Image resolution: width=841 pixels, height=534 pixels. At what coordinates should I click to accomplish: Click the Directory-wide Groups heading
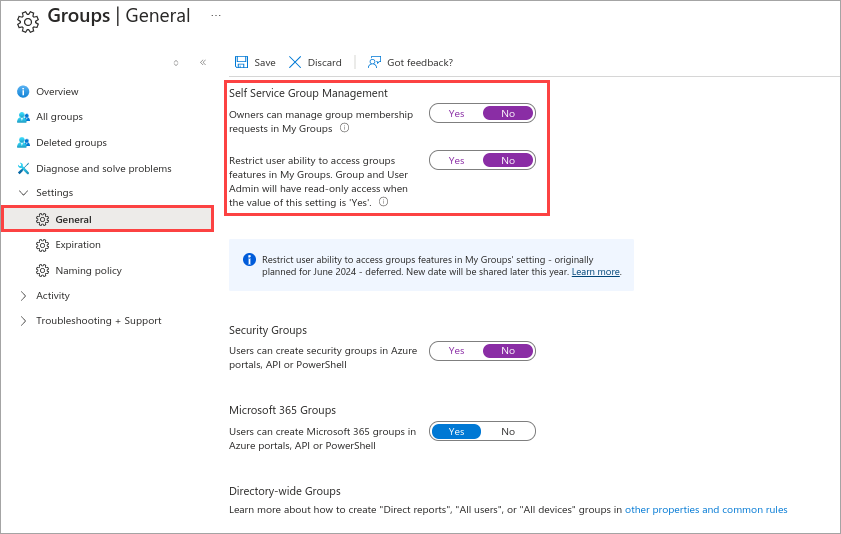tap(285, 491)
